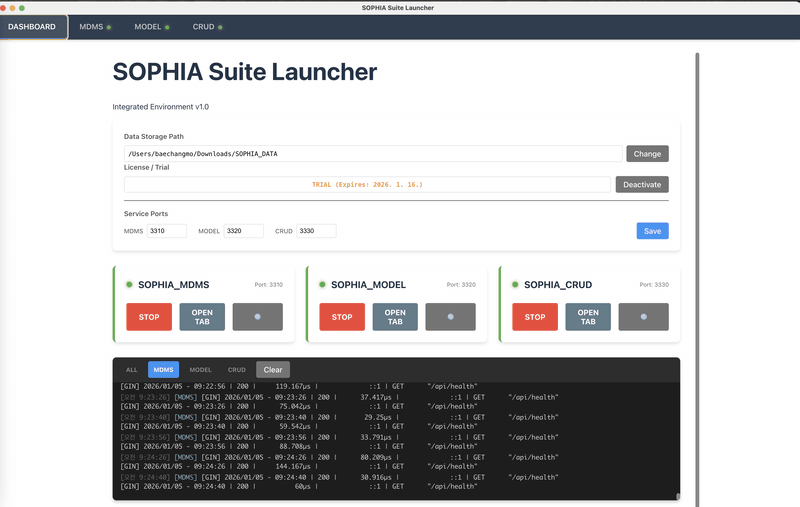Click gray dot button on SOPHIA_CRUD card
The height and width of the screenshot is (507, 800).
coord(643,317)
